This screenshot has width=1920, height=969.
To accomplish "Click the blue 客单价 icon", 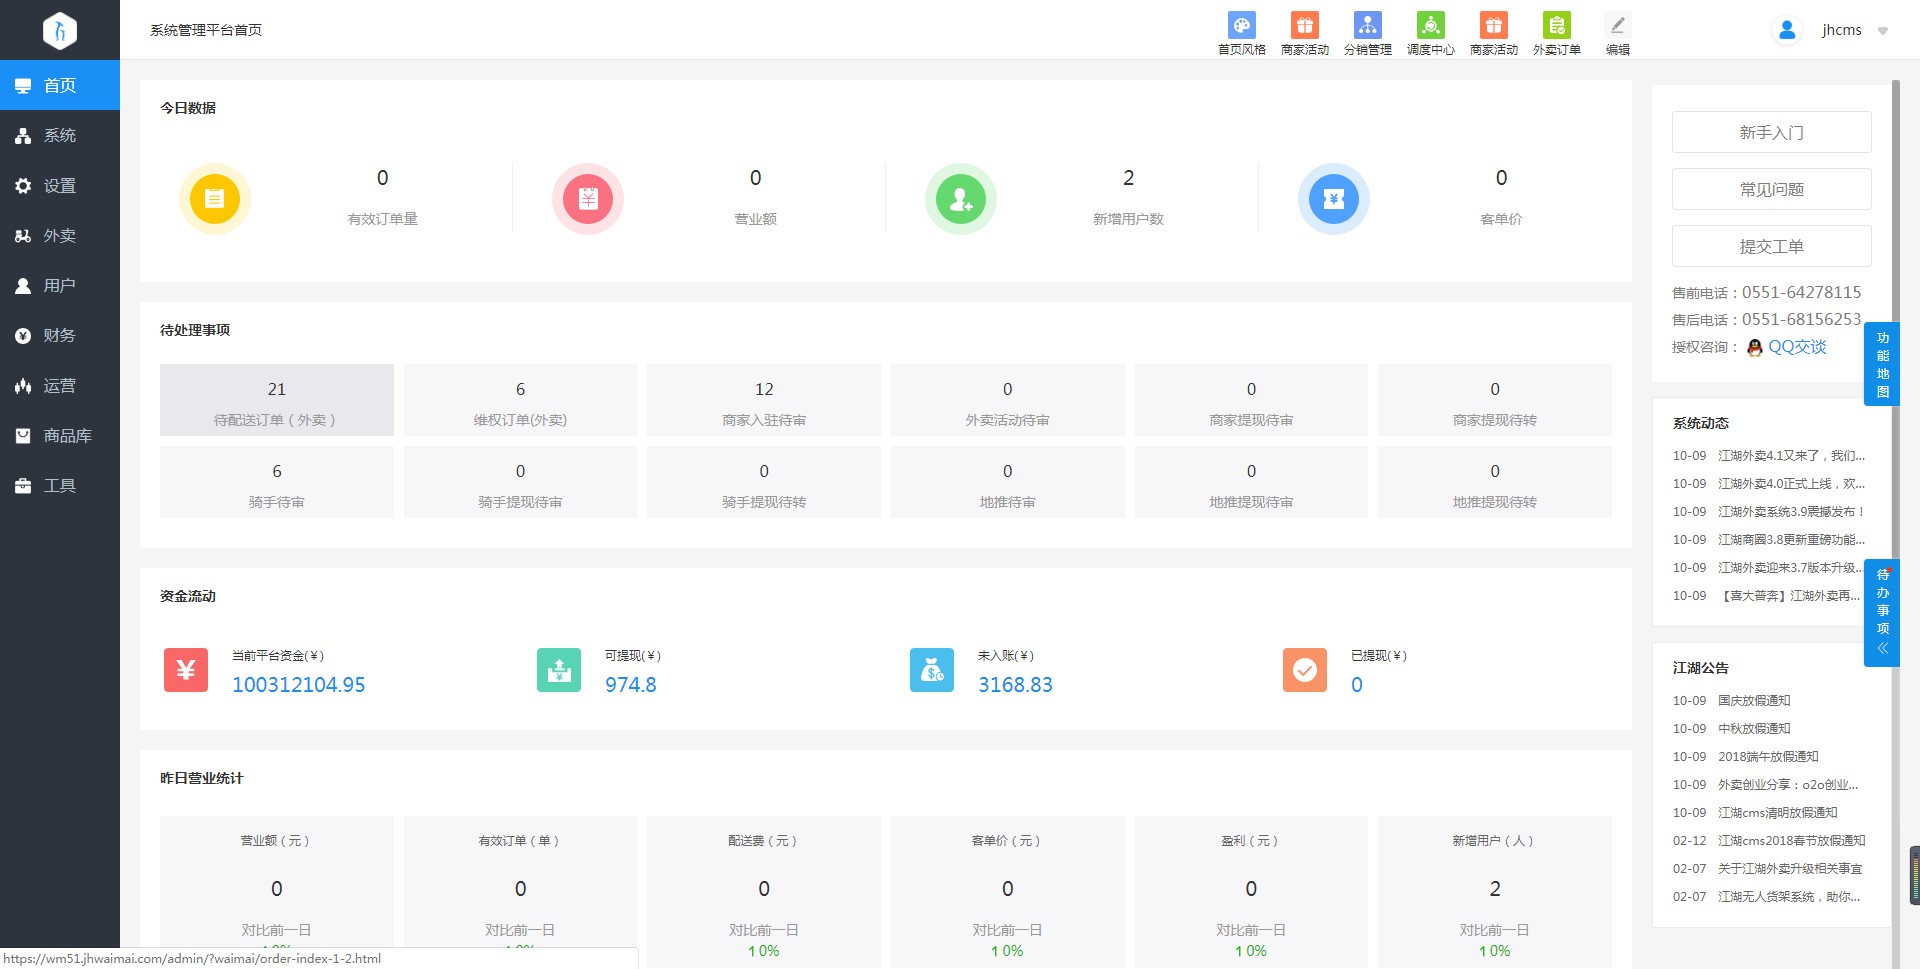I will tap(1333, 198).
